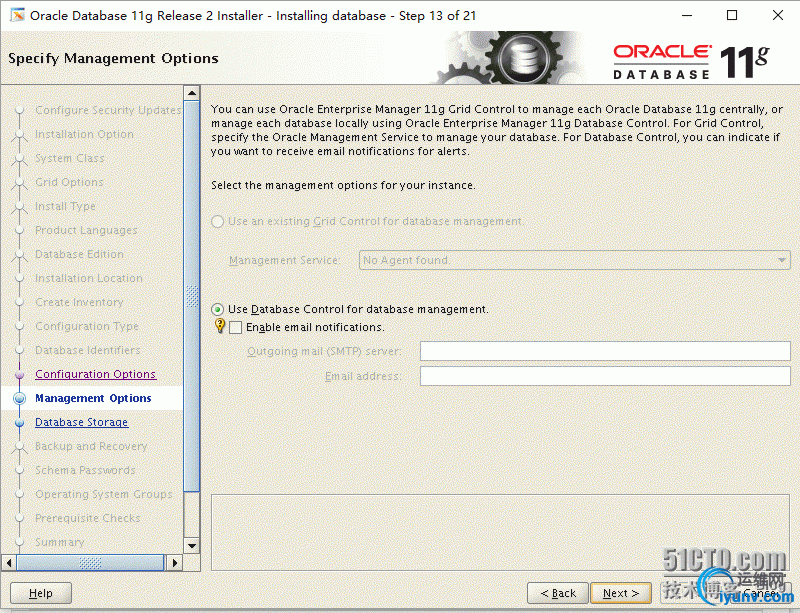Click the Operating System Groups step
This screenshot has height=613, width=800.
click(x=104, y=494)
